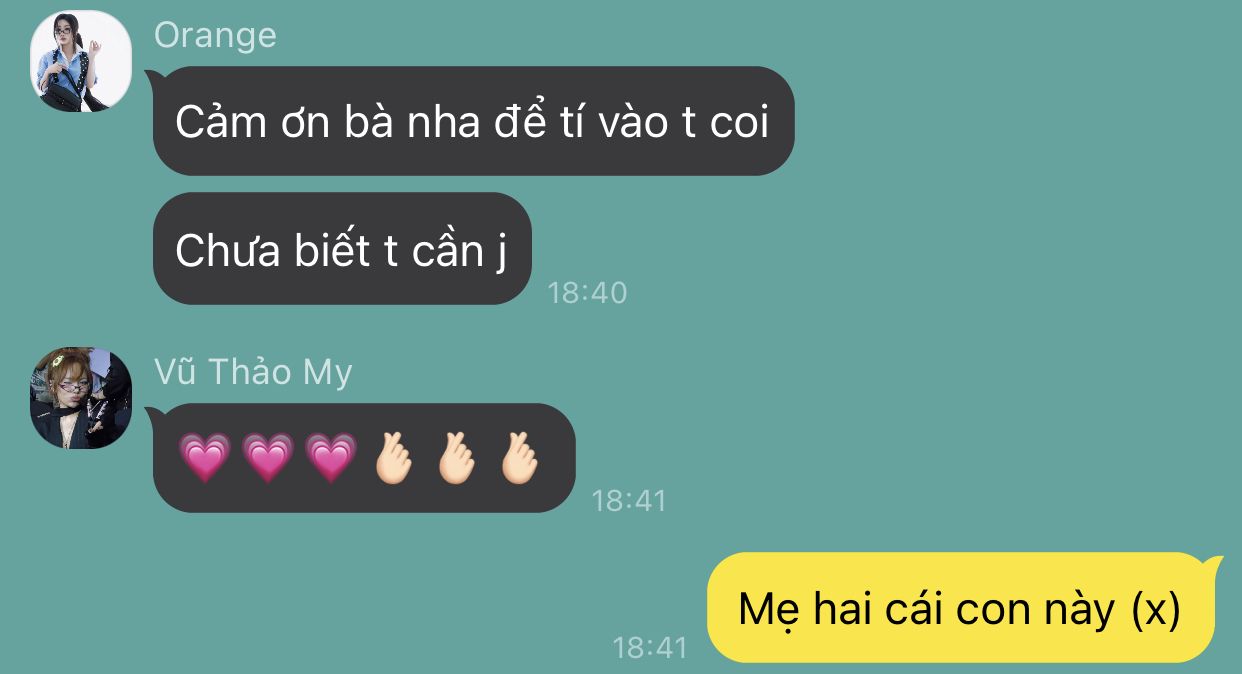Click the first pink heart emoji
The image size is (1242, 674).
(204, 459)
